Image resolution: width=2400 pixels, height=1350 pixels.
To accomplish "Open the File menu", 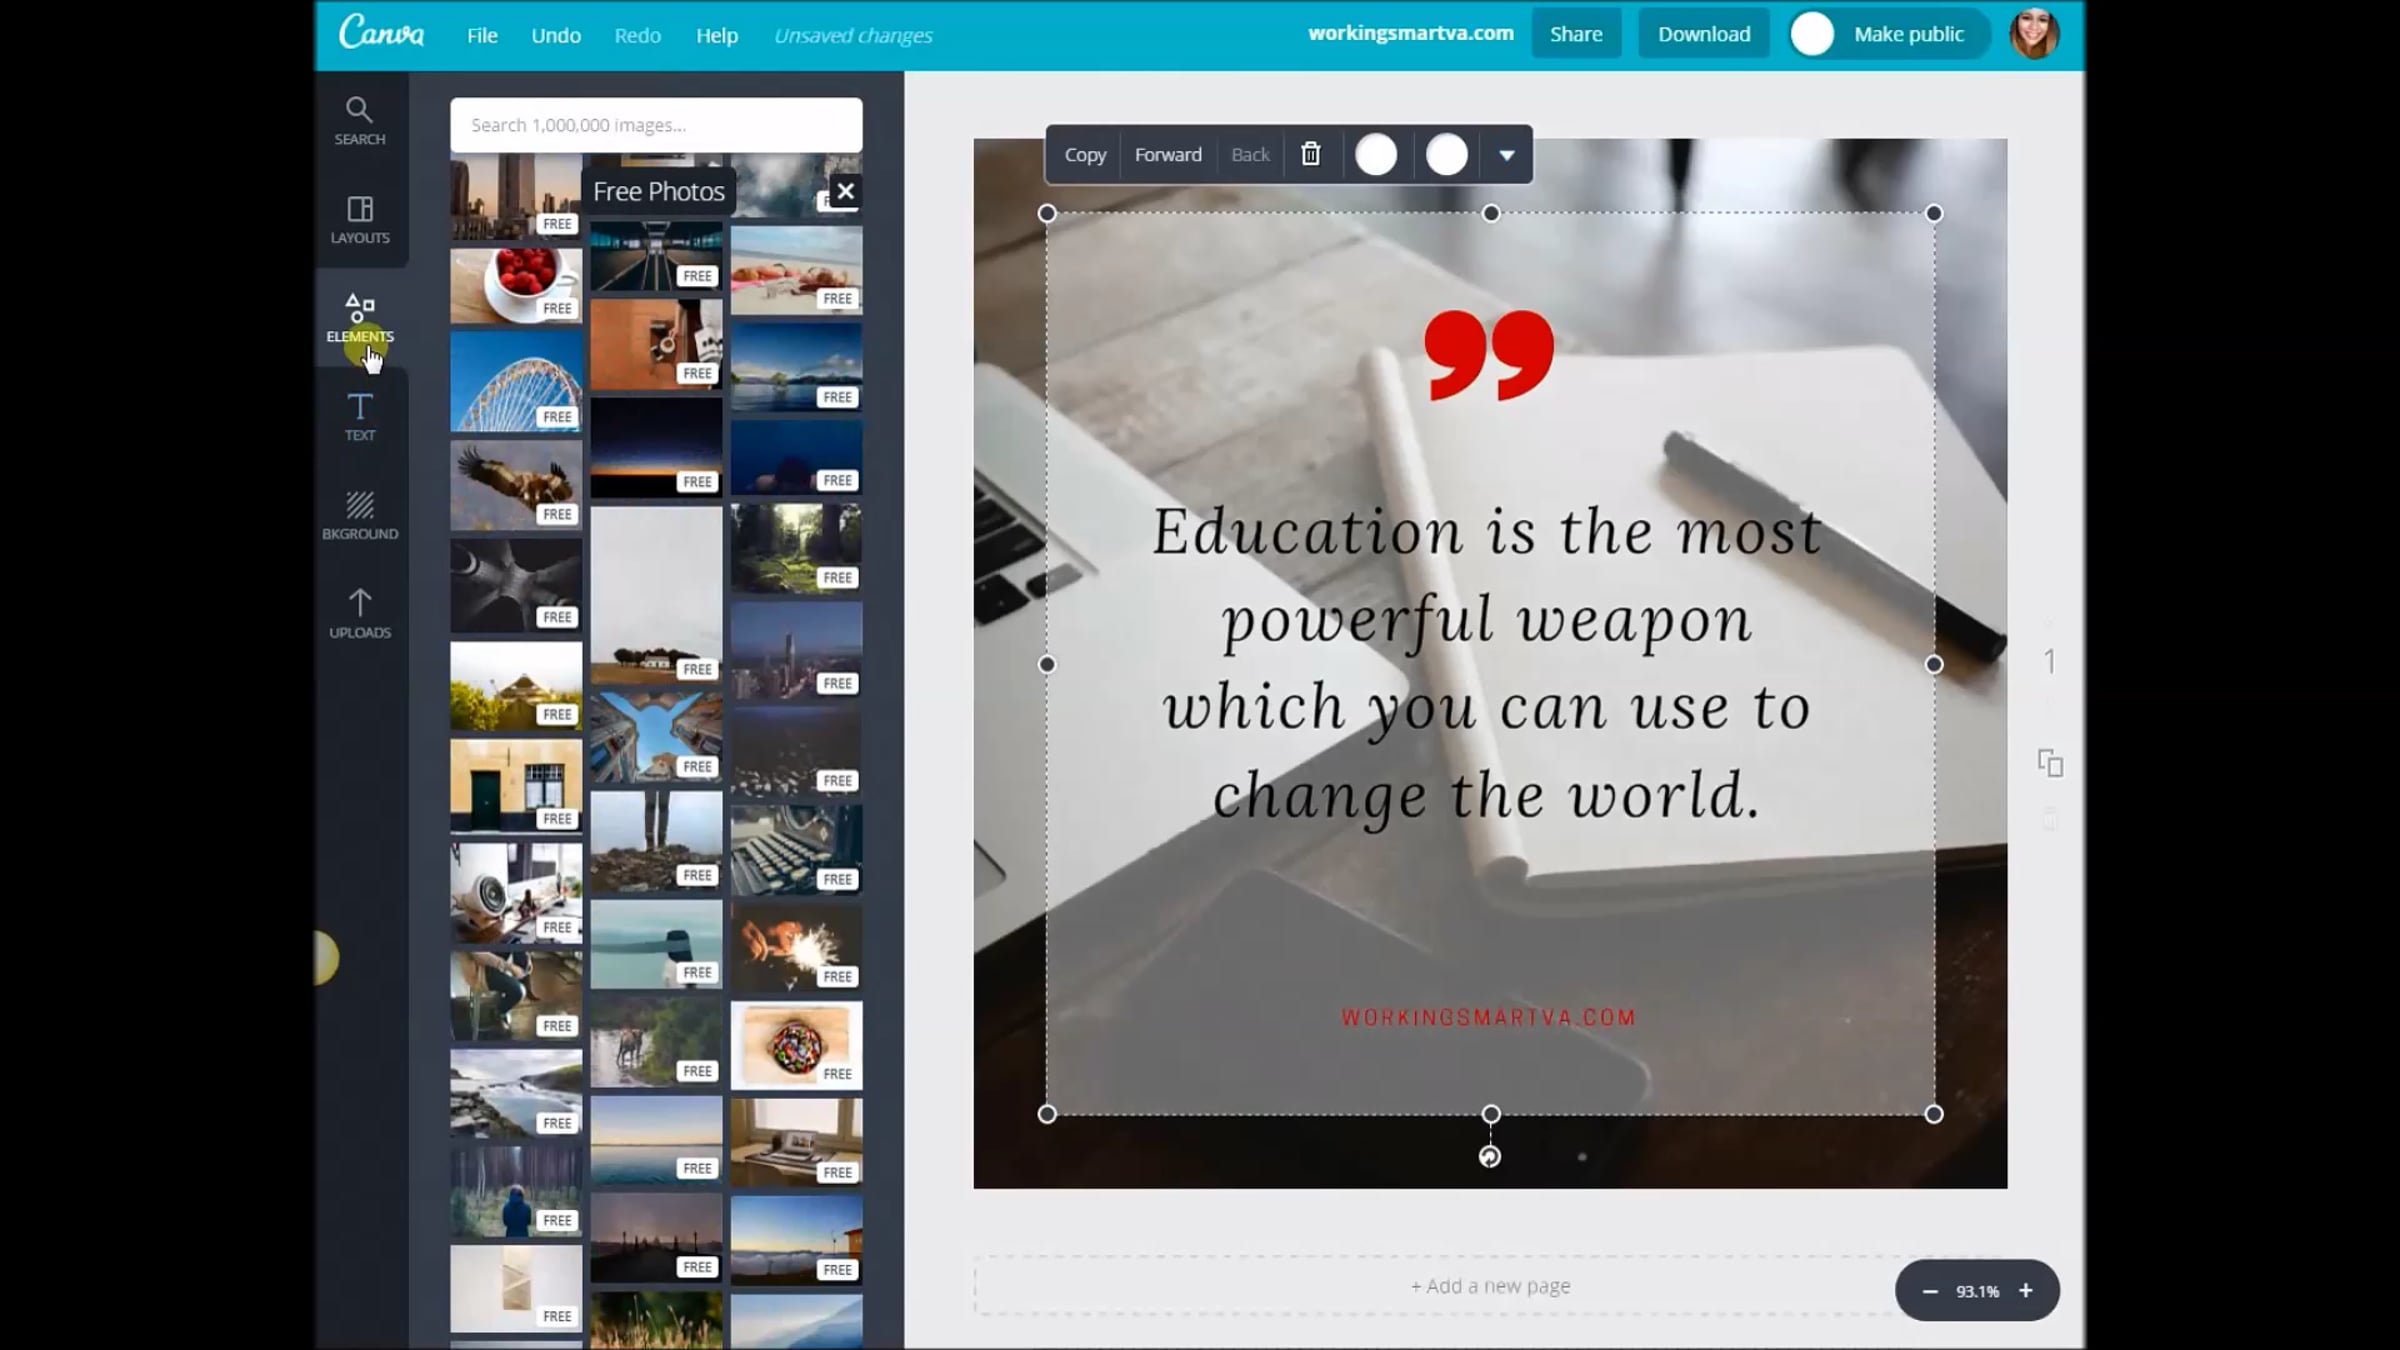I will [482, 35].
